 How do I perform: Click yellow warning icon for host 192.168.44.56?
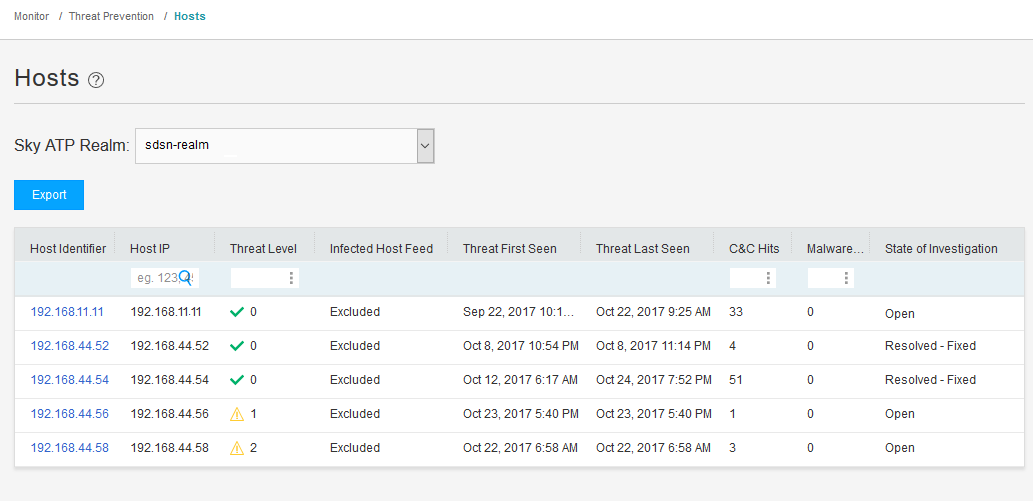(237, 414)
